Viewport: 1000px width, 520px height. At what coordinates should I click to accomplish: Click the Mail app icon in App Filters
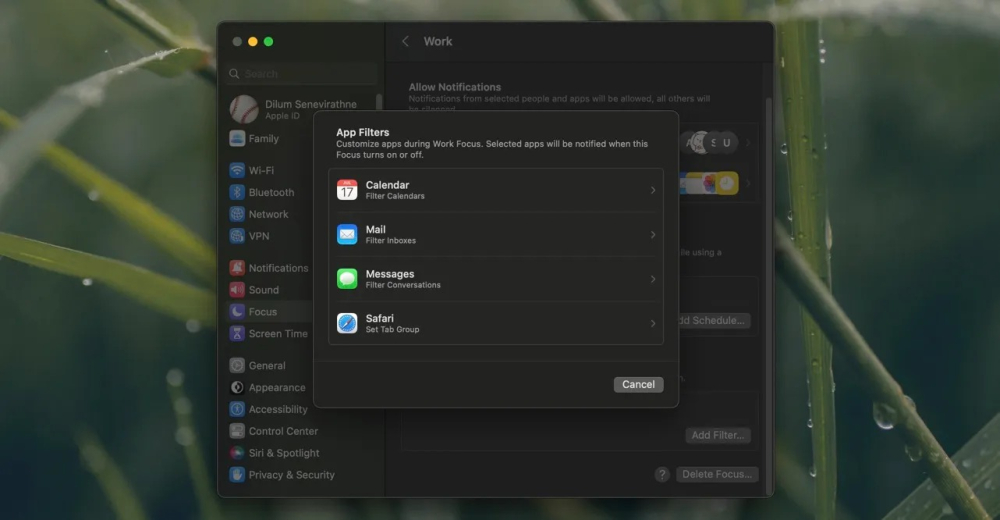(x=347, y=234)
